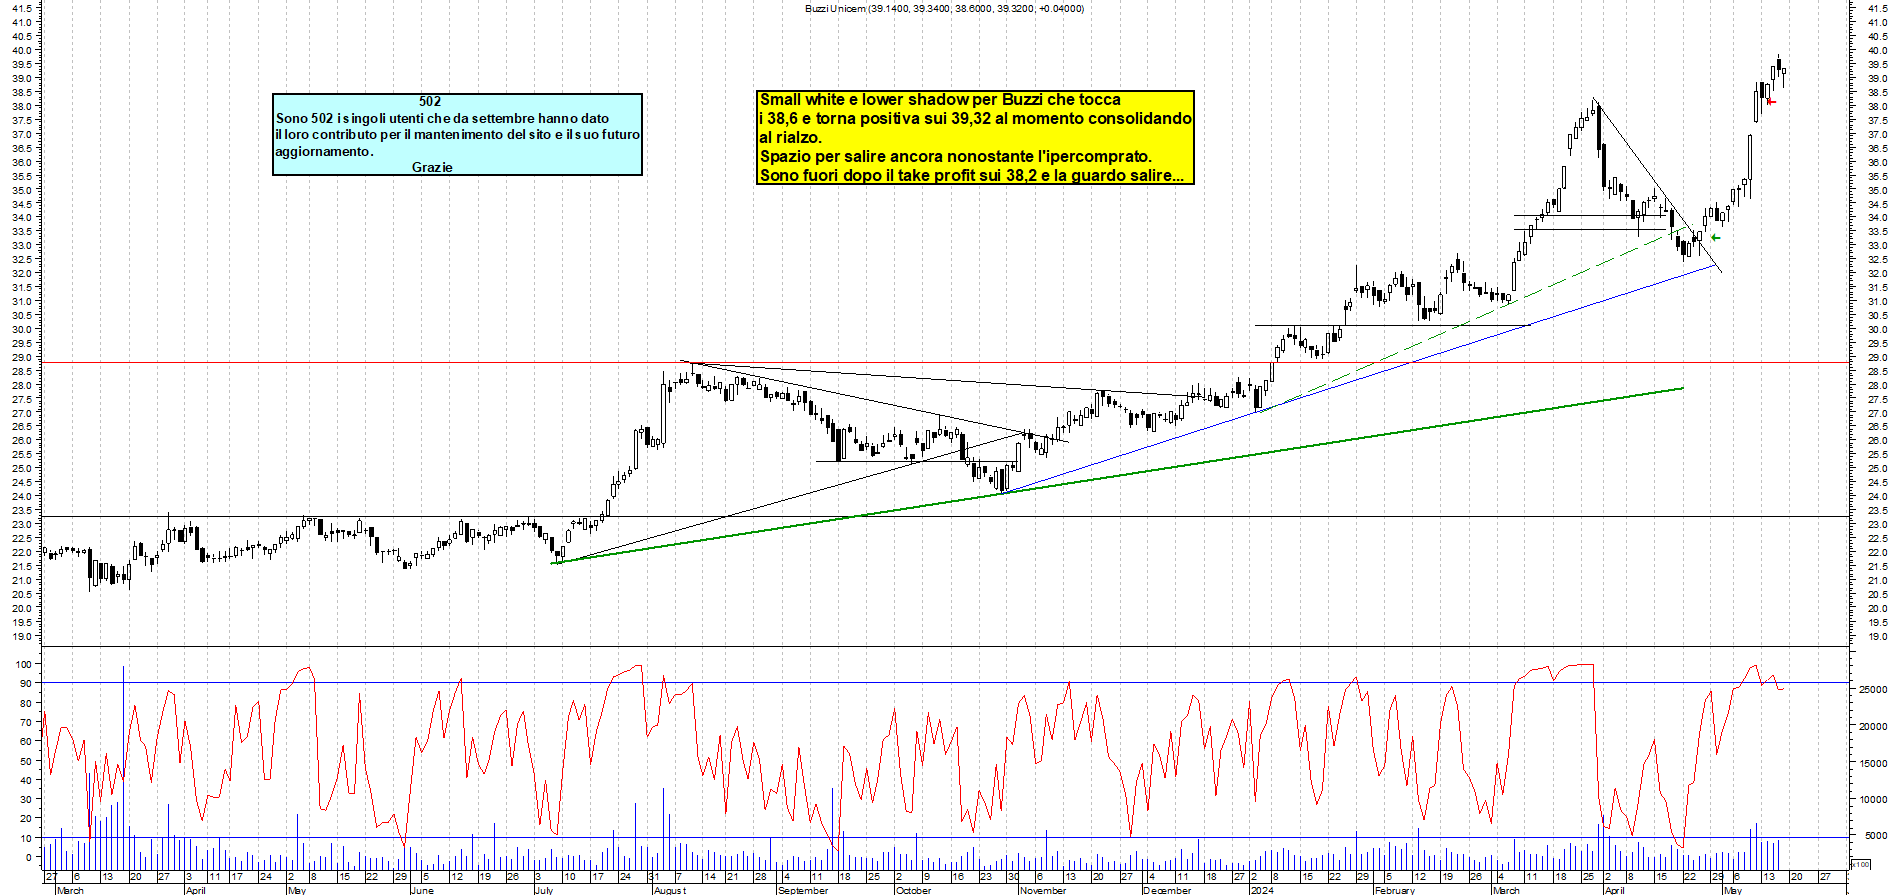The image size is (1890, 895).
Task: Click the volume scale label '15000'
Action: pyautogui.click(x=1873, y=763)
